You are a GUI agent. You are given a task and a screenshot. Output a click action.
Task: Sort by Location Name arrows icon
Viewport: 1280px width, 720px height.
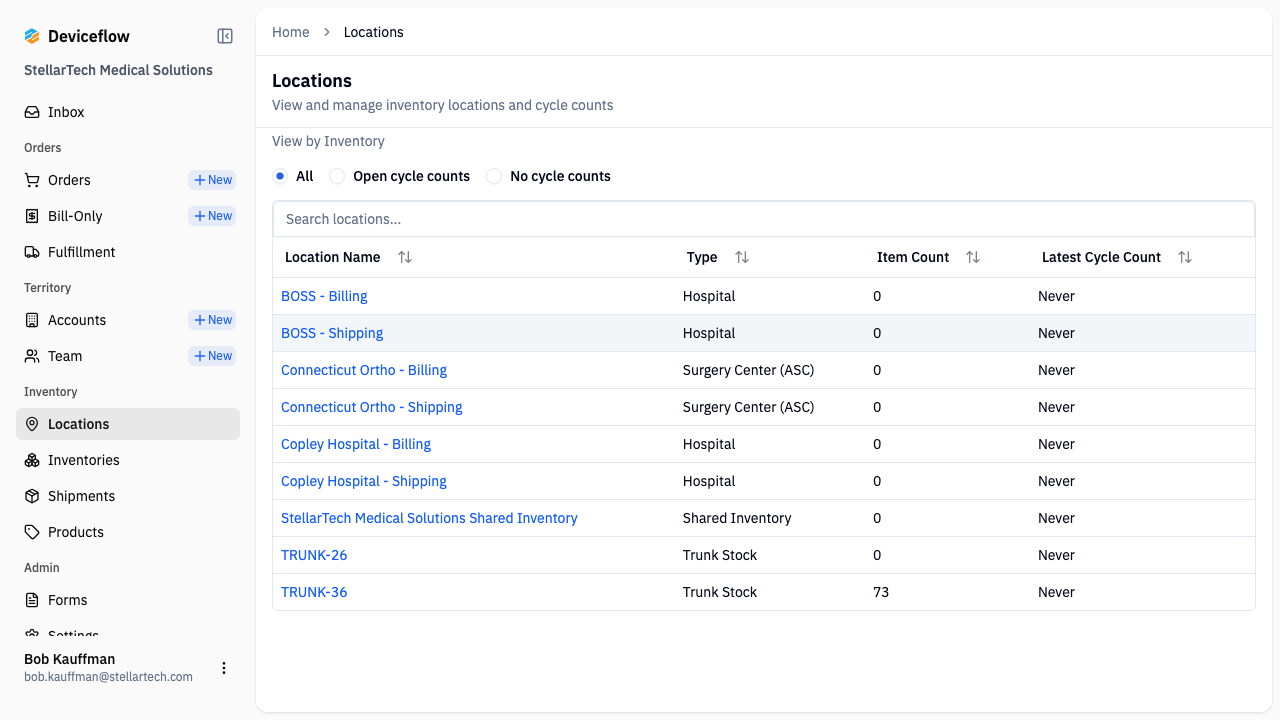405,257
